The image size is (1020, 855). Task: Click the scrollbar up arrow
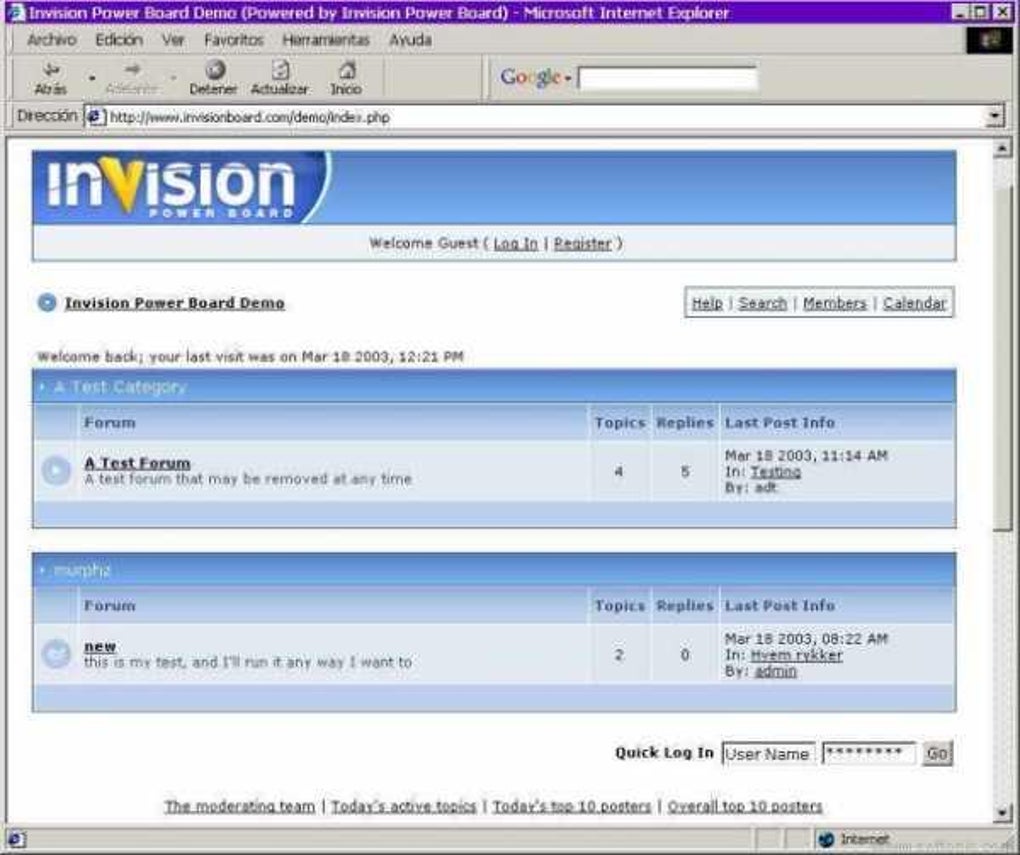click(x=1002, y=148)
